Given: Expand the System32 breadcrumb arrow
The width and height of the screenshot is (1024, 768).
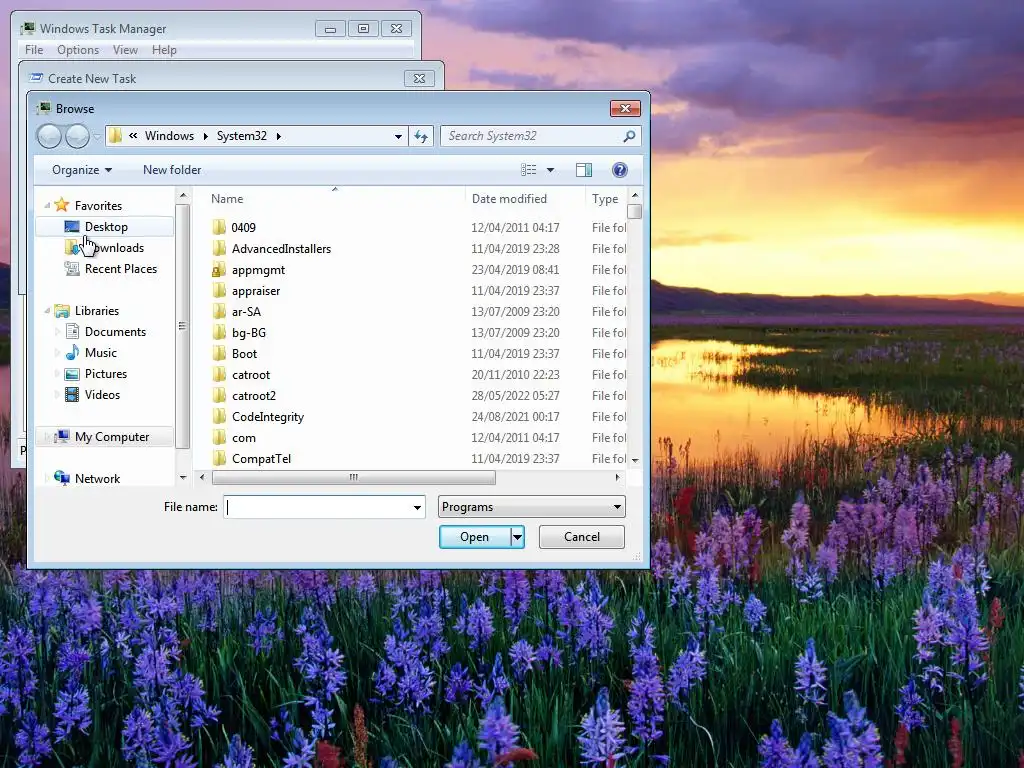Looking at the screenshot, I should point(279,136).
